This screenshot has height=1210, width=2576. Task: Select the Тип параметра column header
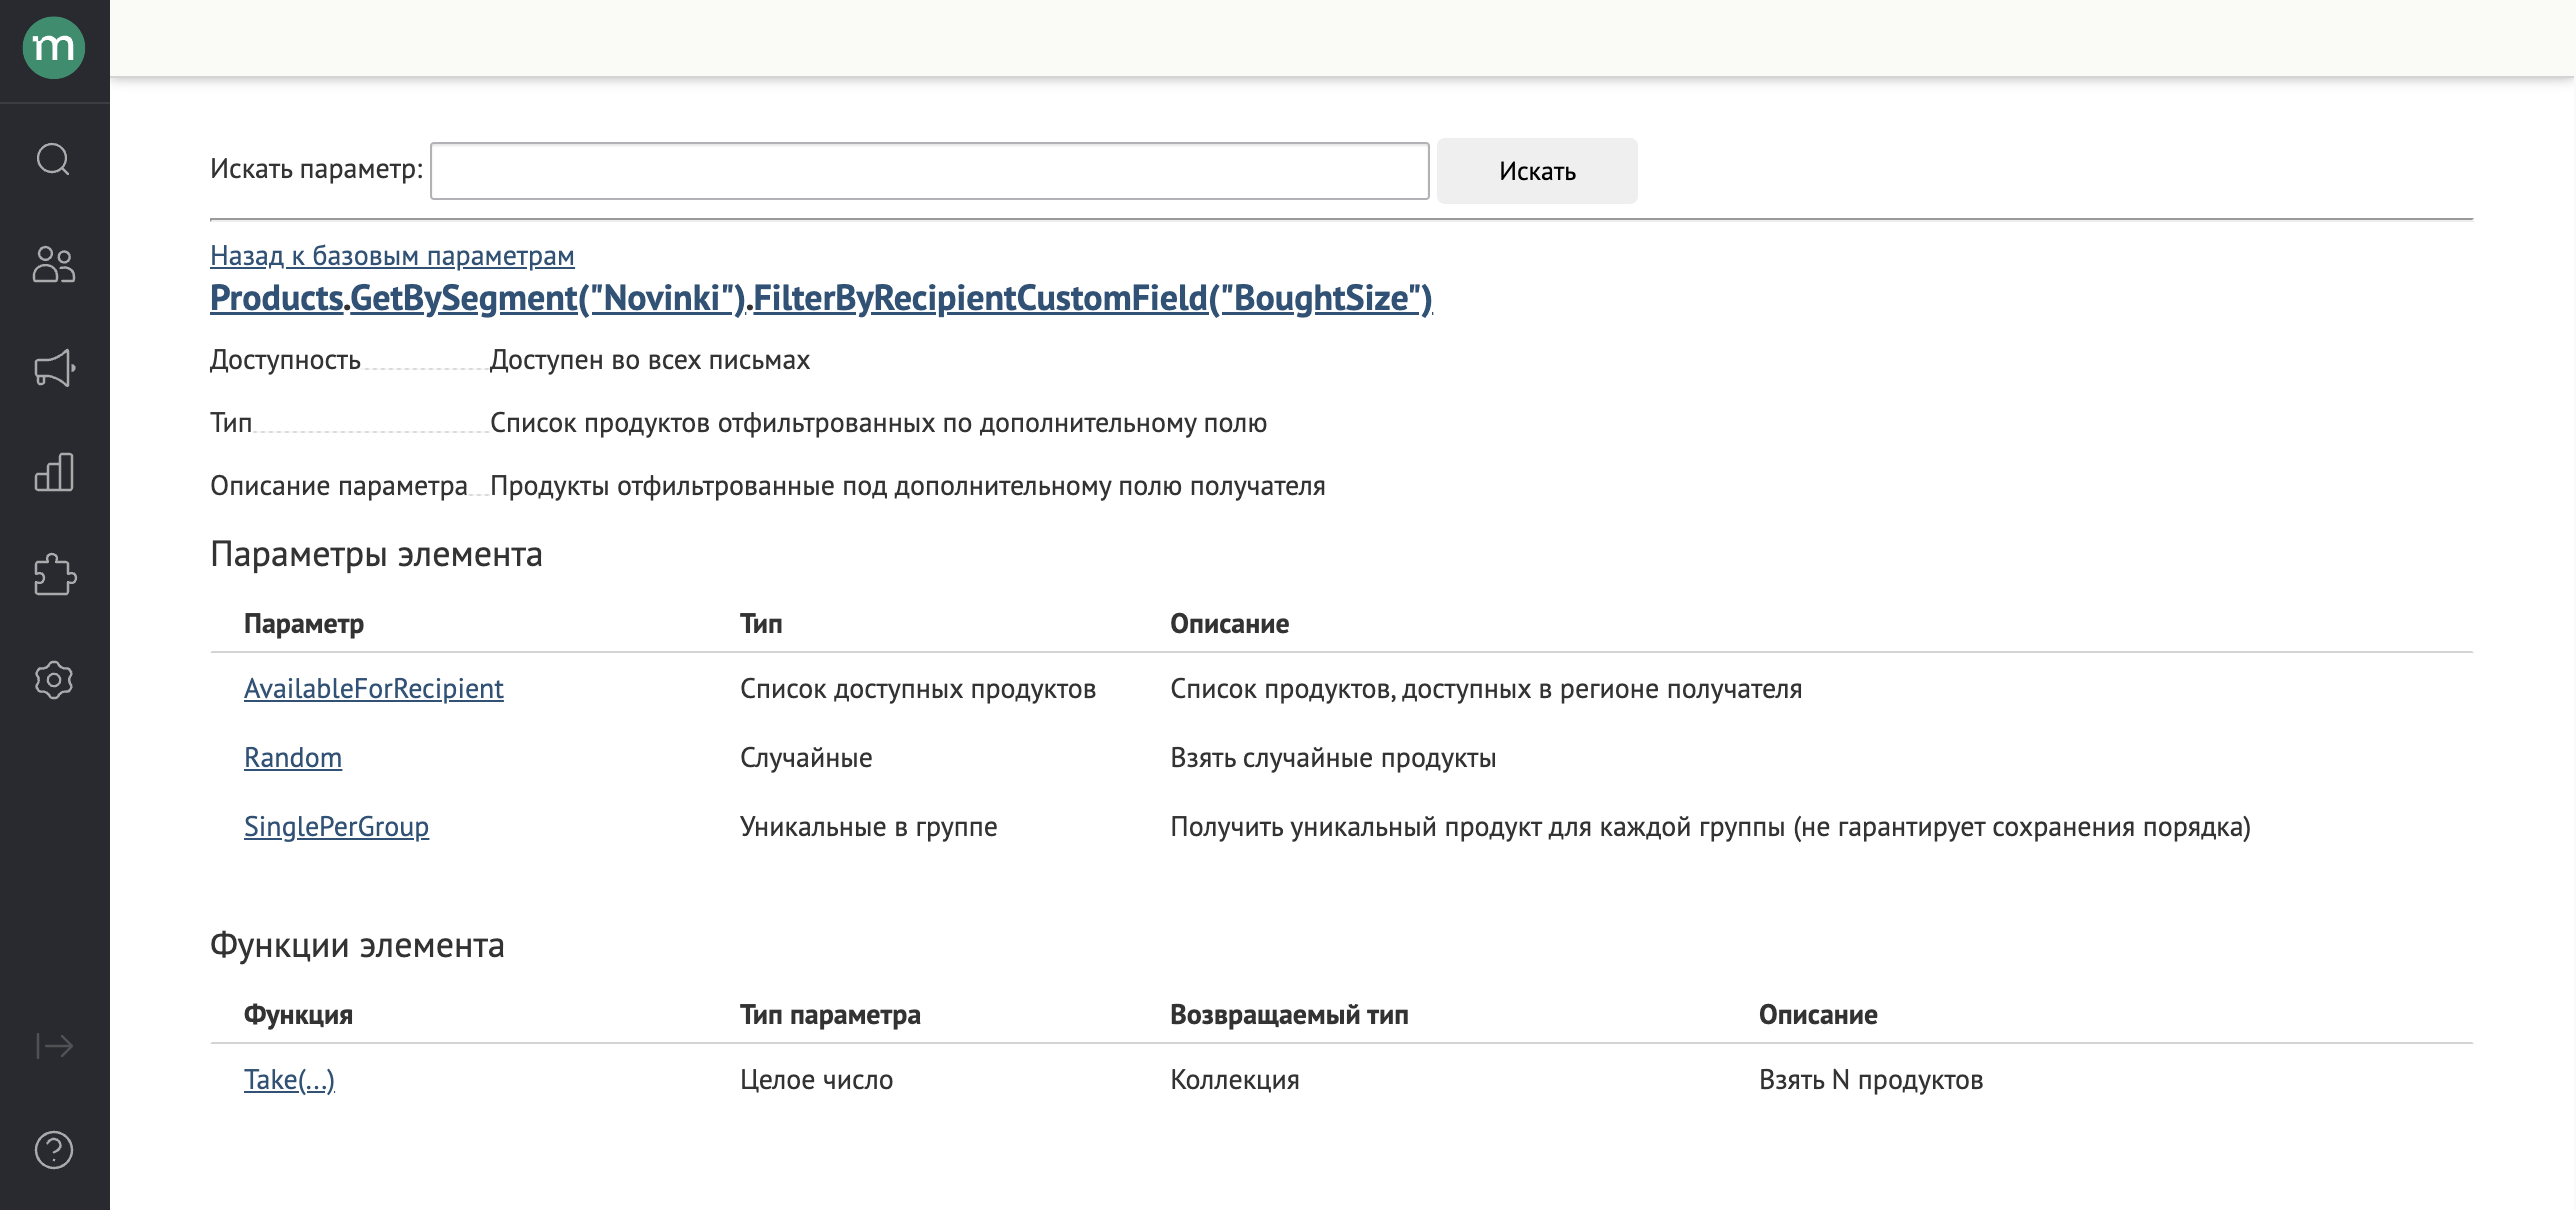pyautogui.click(x=830, y=1015)
